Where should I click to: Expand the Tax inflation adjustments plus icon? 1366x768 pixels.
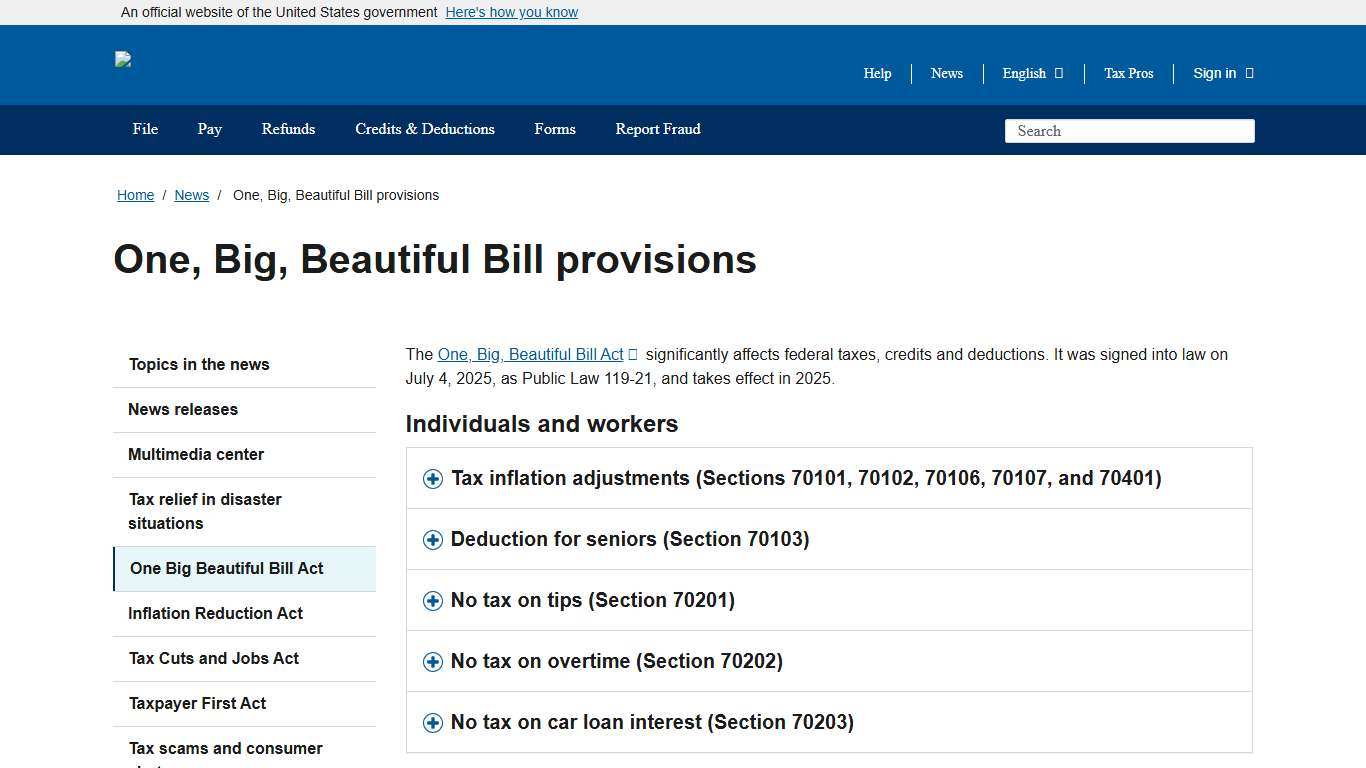433,478
